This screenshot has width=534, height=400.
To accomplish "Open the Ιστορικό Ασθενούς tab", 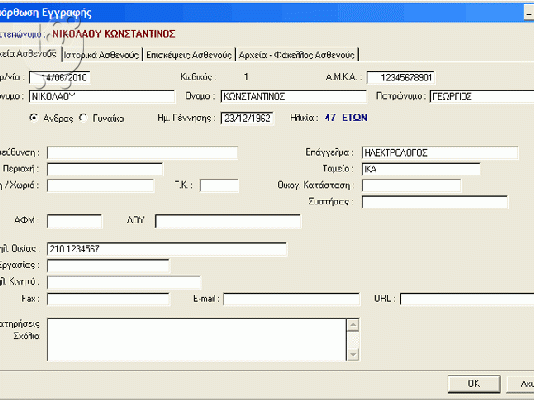I will click(x=102, y=54).
